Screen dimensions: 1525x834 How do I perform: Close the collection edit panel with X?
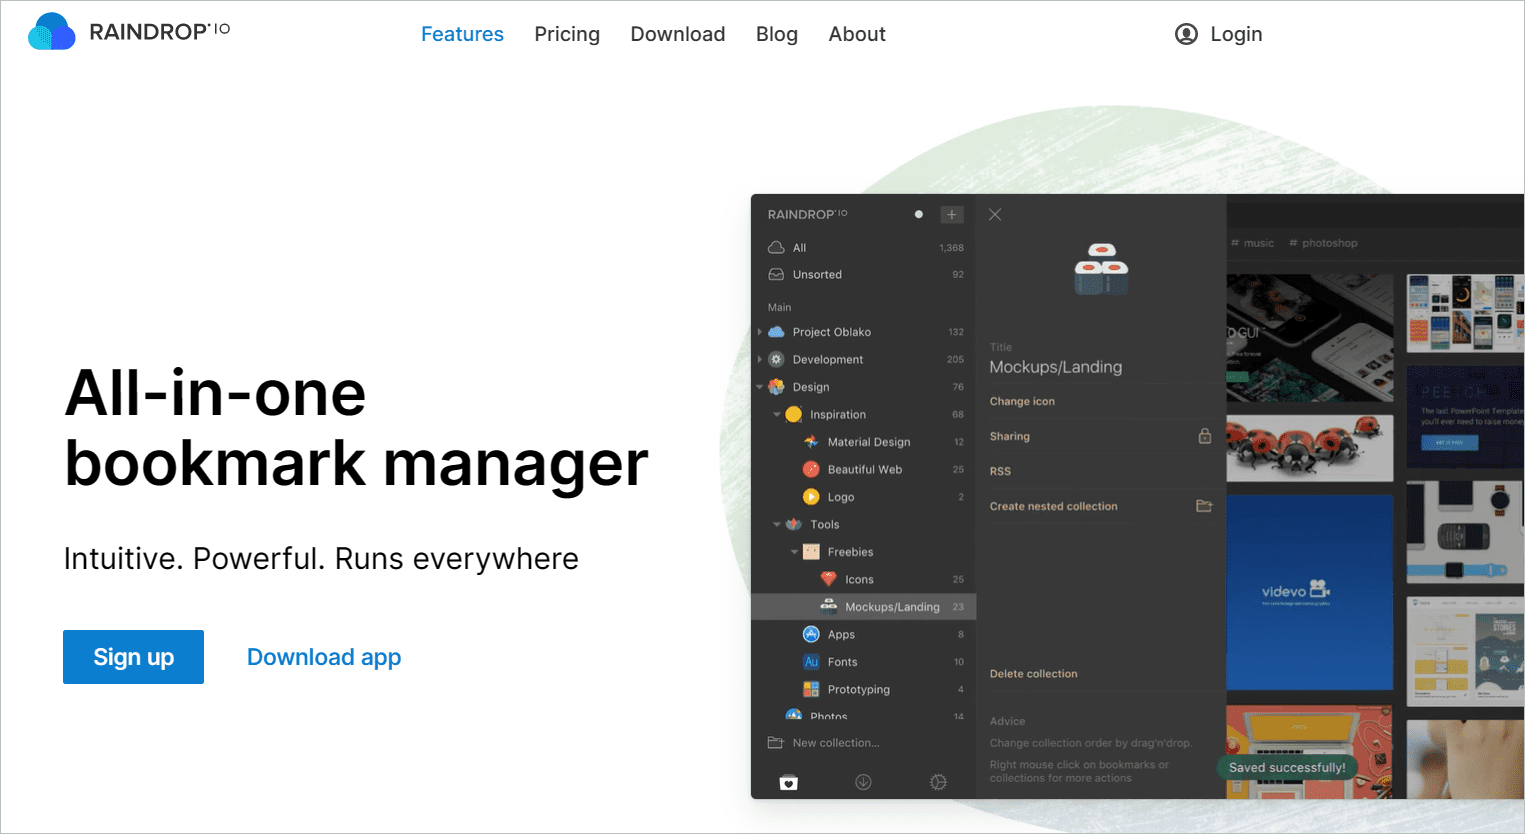pos(995,214)
